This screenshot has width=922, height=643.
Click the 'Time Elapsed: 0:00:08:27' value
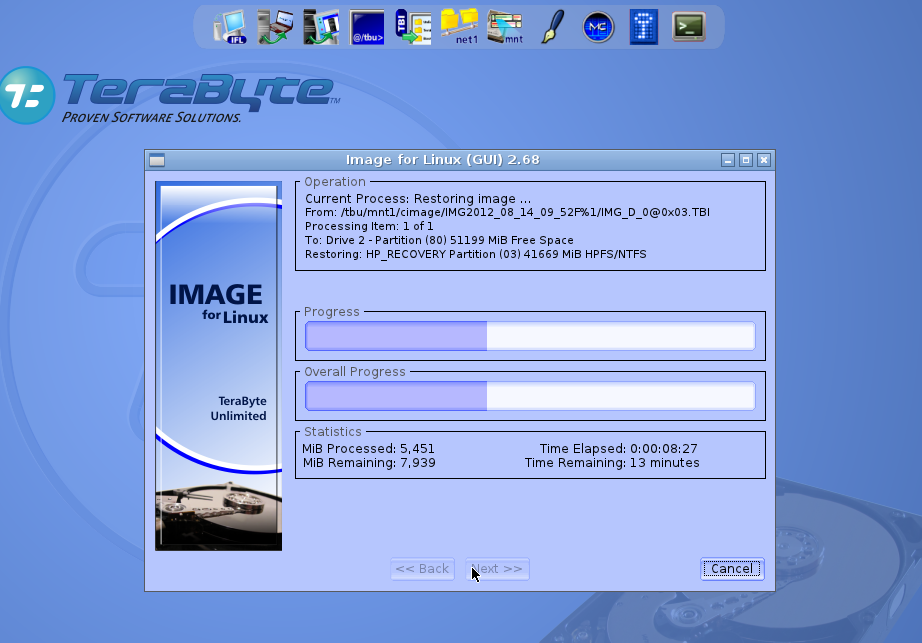pos(619,448)
